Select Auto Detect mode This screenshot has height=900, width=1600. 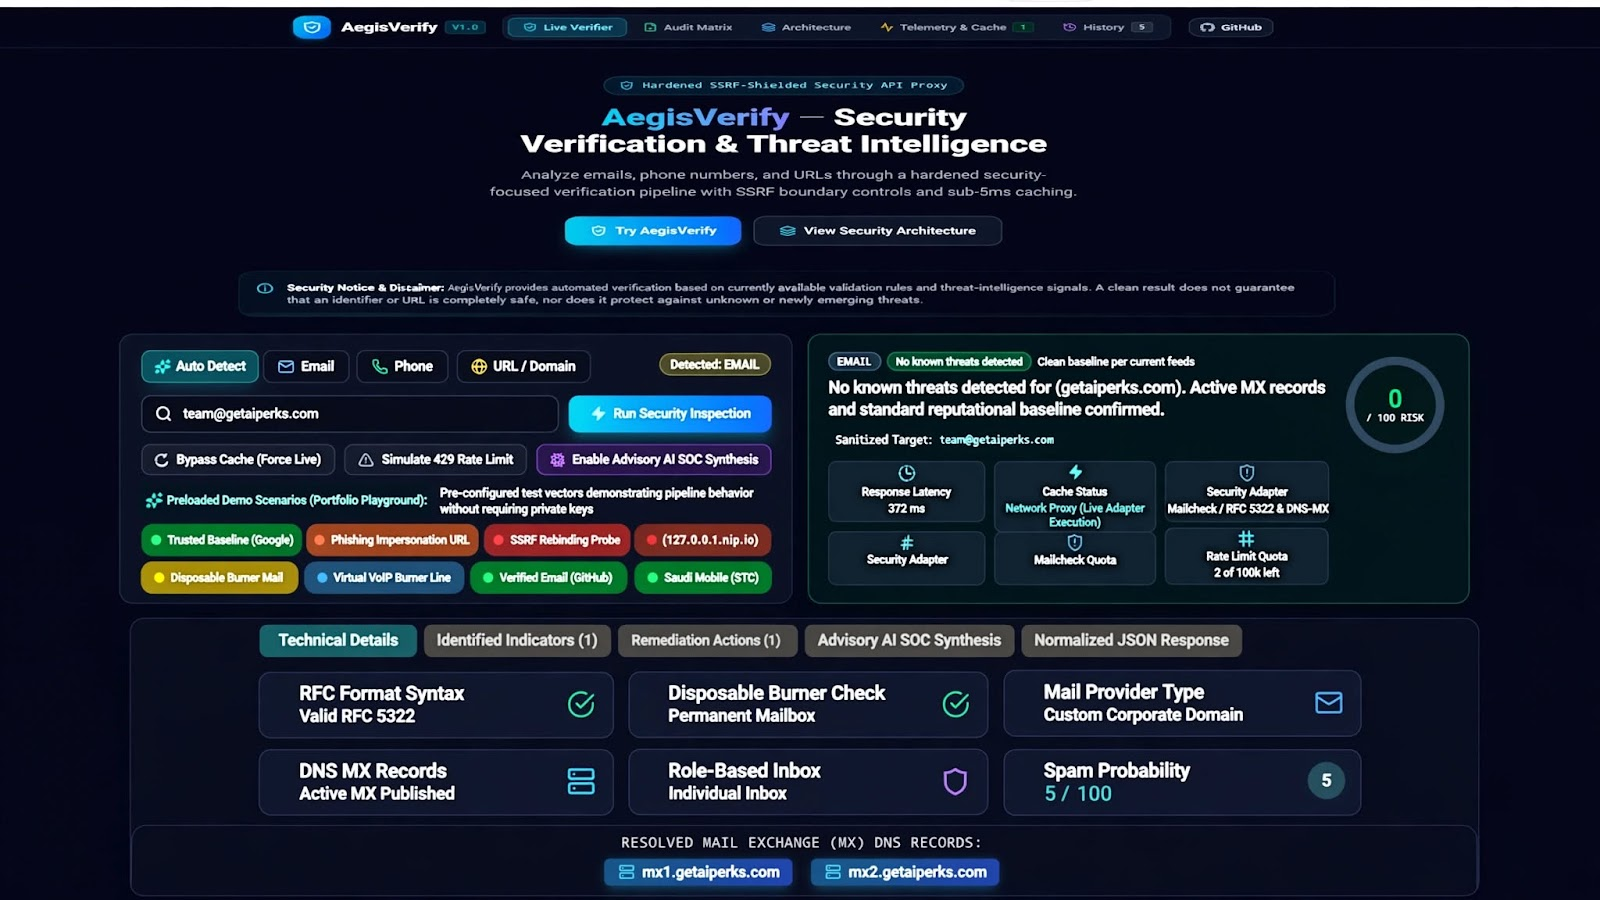pos(200,366)
